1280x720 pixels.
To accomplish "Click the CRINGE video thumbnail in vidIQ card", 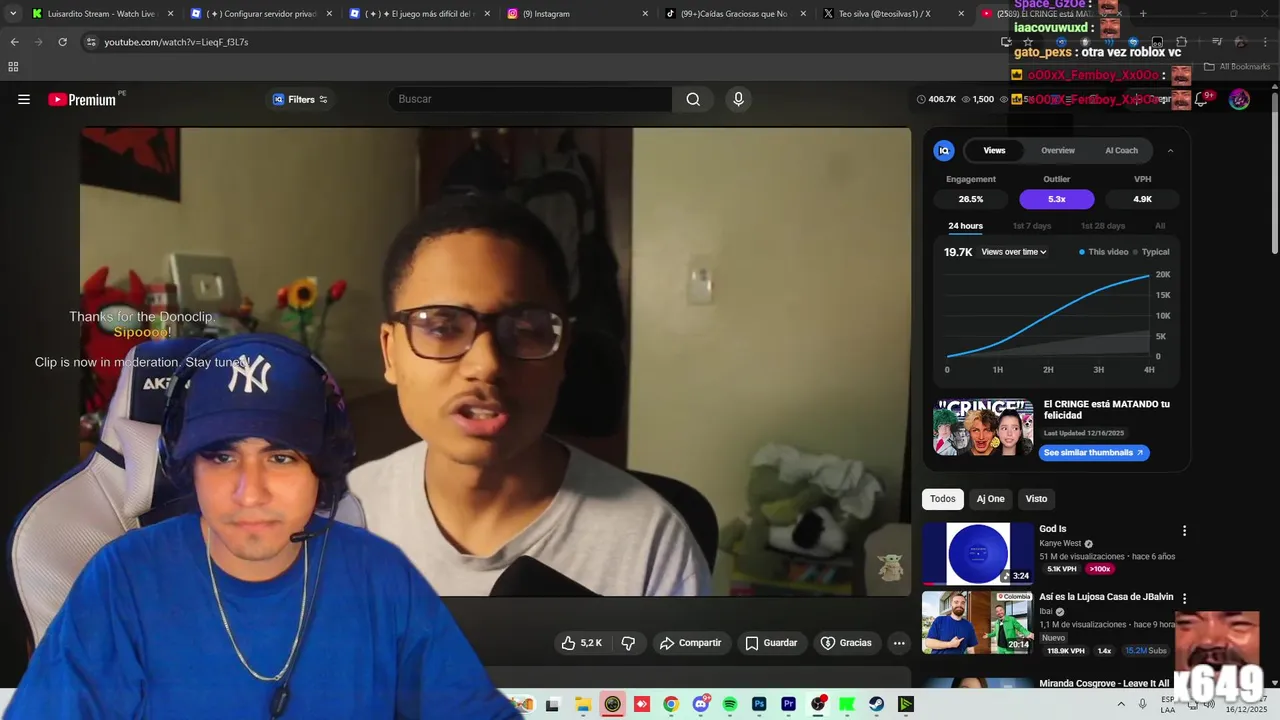I will [x=983, y=428].
